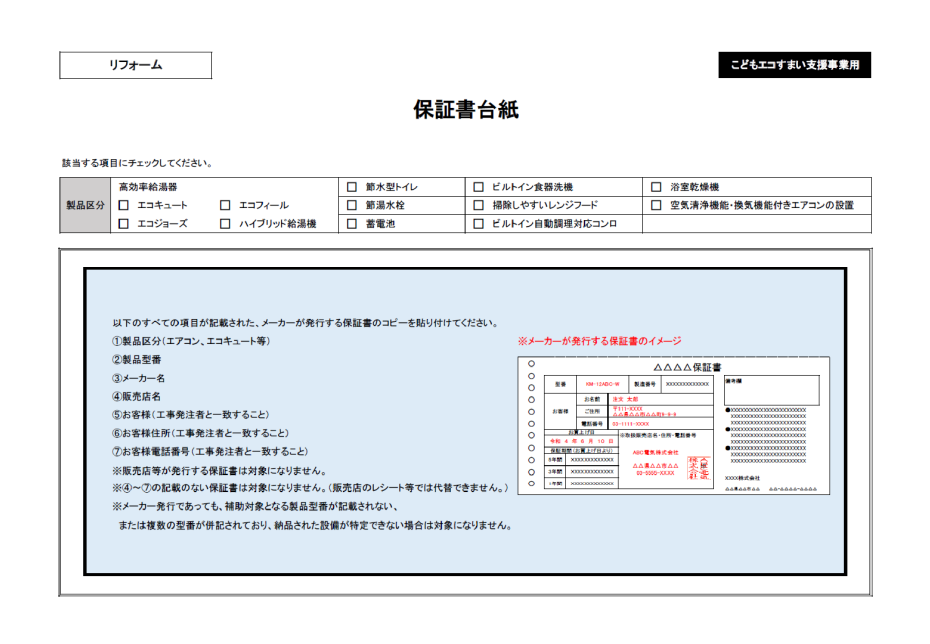Screen dimensions: 930x644
Task: Check the ビルトイン食器洗機 checkbox
Action: pyautogui.click(x=479, y=187)
